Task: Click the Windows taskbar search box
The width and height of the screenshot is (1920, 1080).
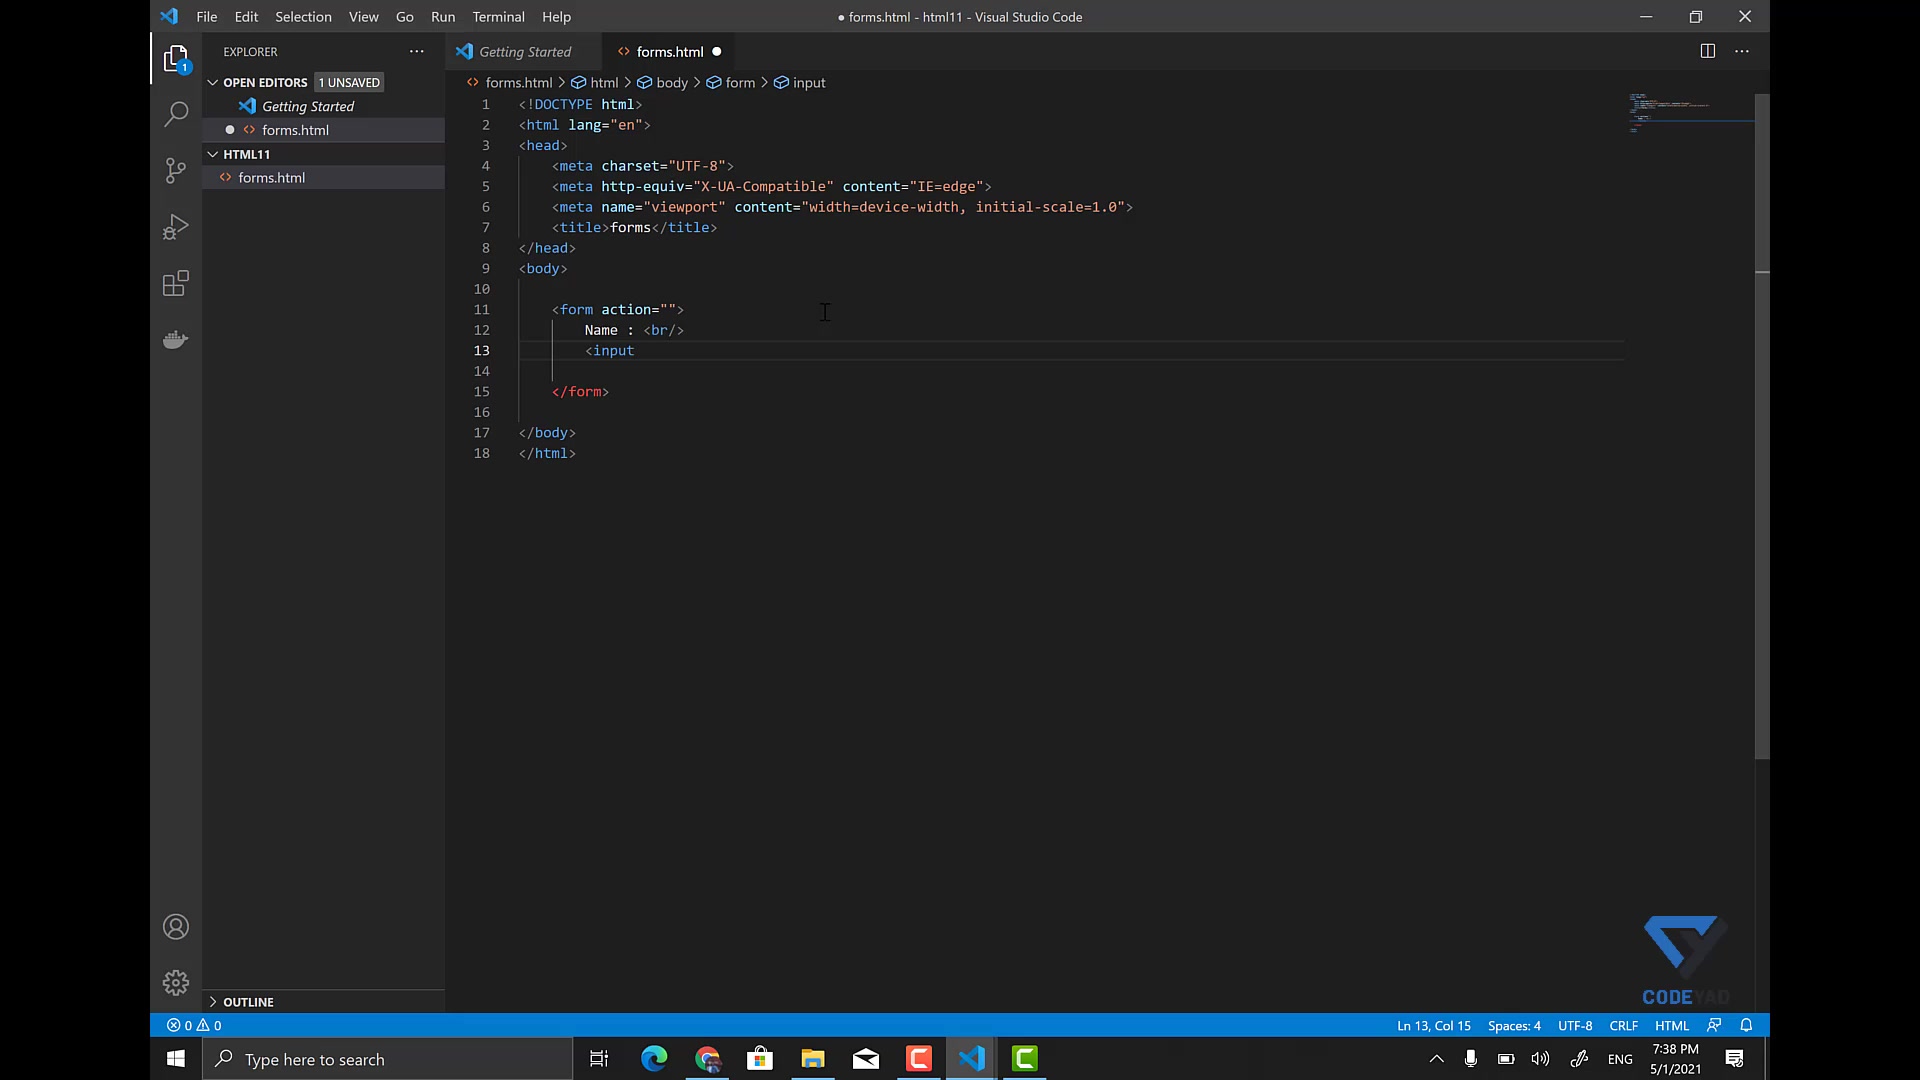Action: [x=388, y=1059]
